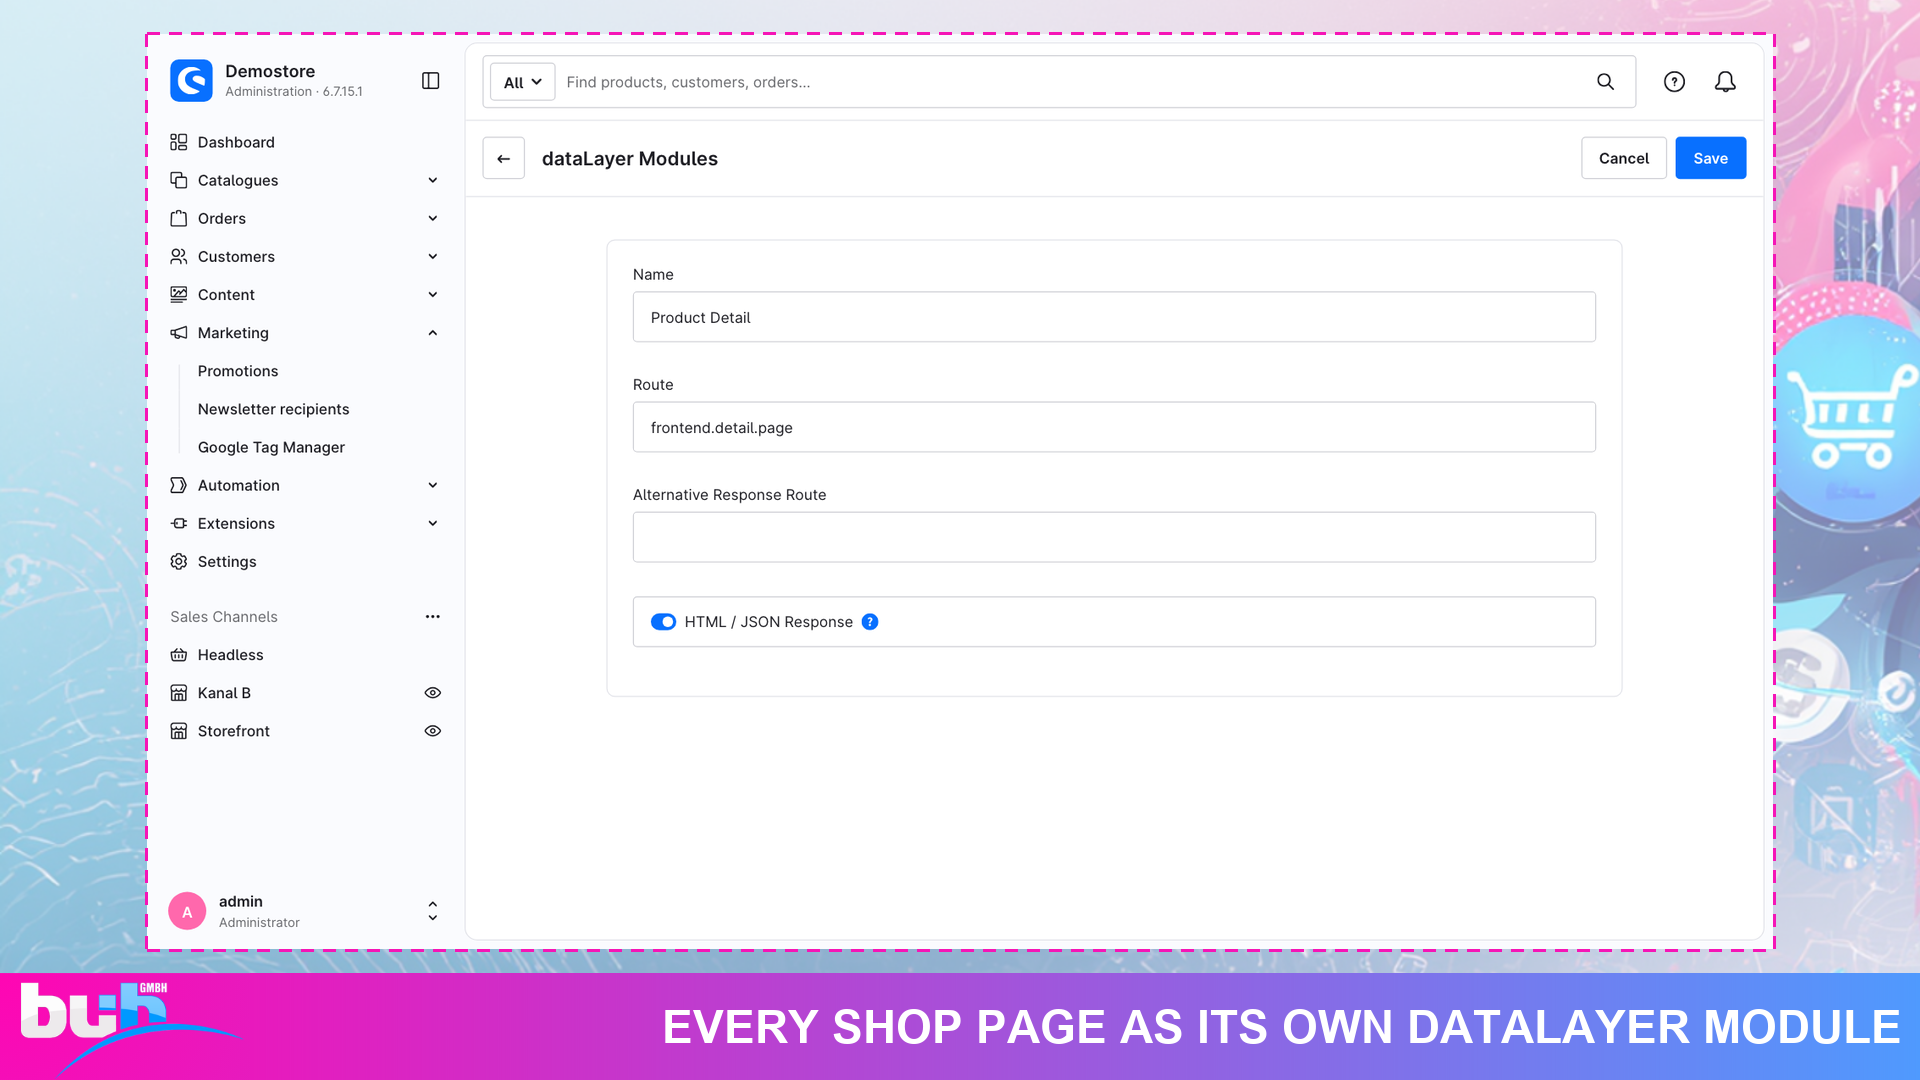Image resolution: width=1920 pixels, height=1080 pixels.
Task: Open Google Tag Manager menu item
Action: [x=271, y=447]
